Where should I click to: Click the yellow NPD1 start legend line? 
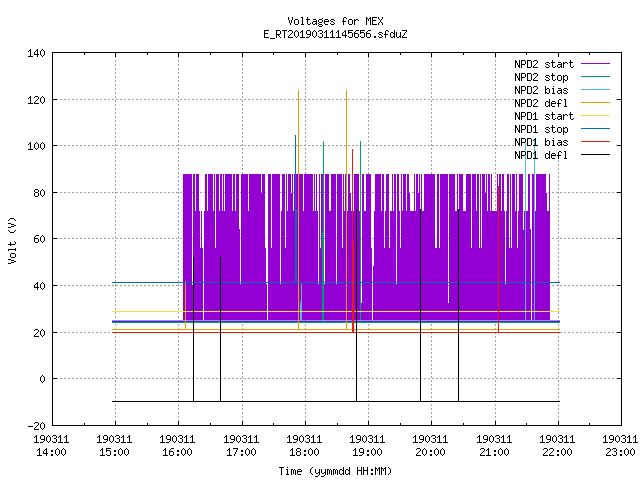tap(595, 116)
